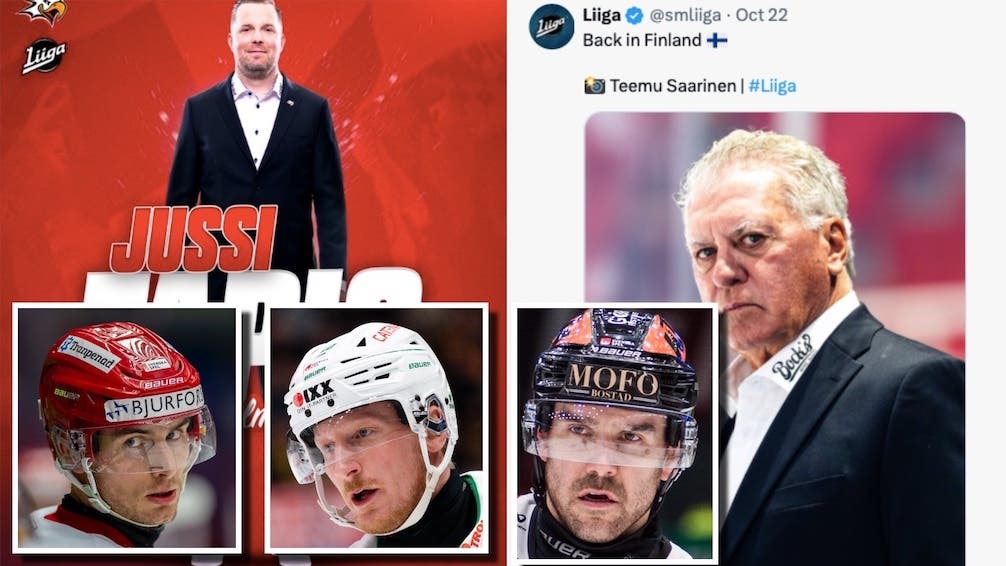Click the man in suit on the red poster
1006x566 pixels.
pos(257,148)
